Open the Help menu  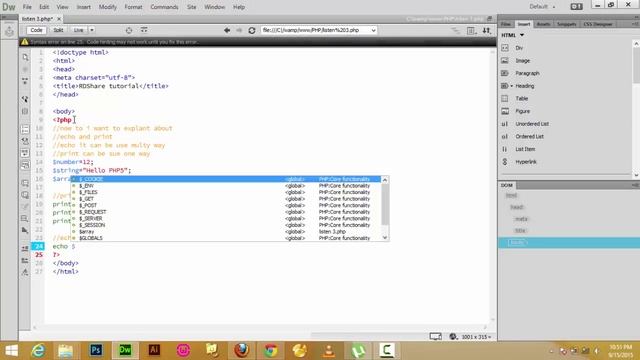(239, 7)
